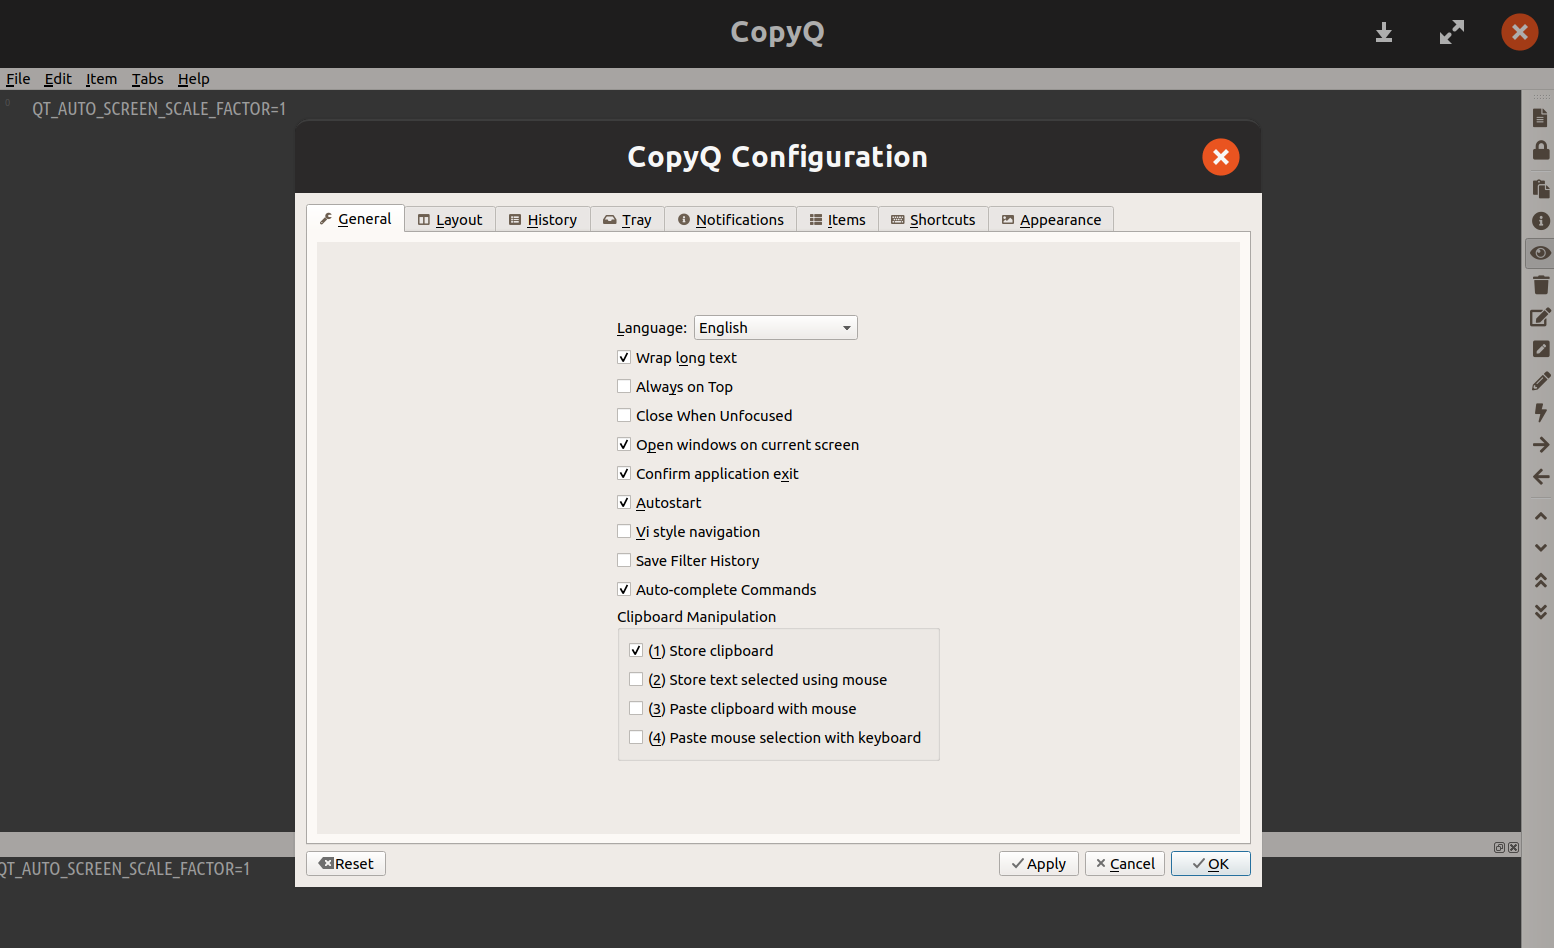
Task: Click the edit item square-with-pencil icon
Action: (1540, 317)
